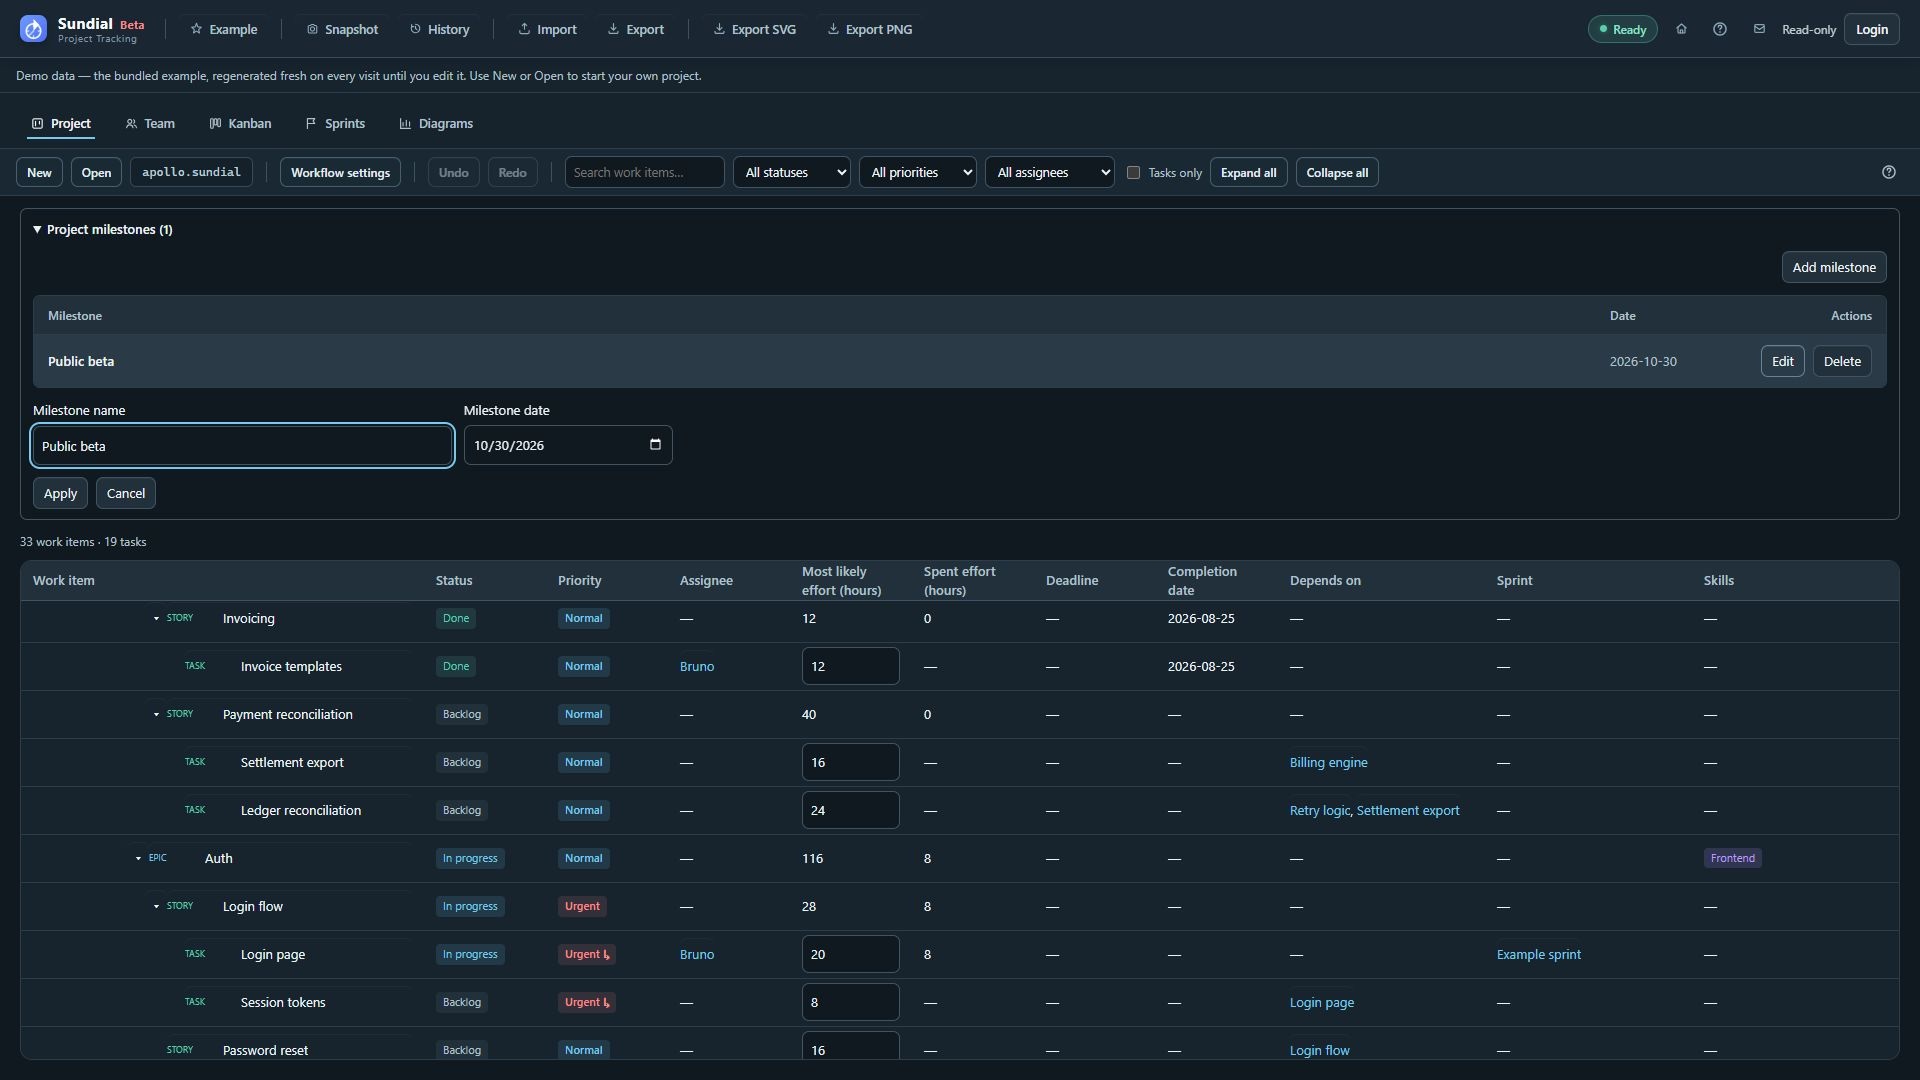Edit the Settlement export effort field
Viewport: 1920px width, 1080px height.
pos(850,762)
